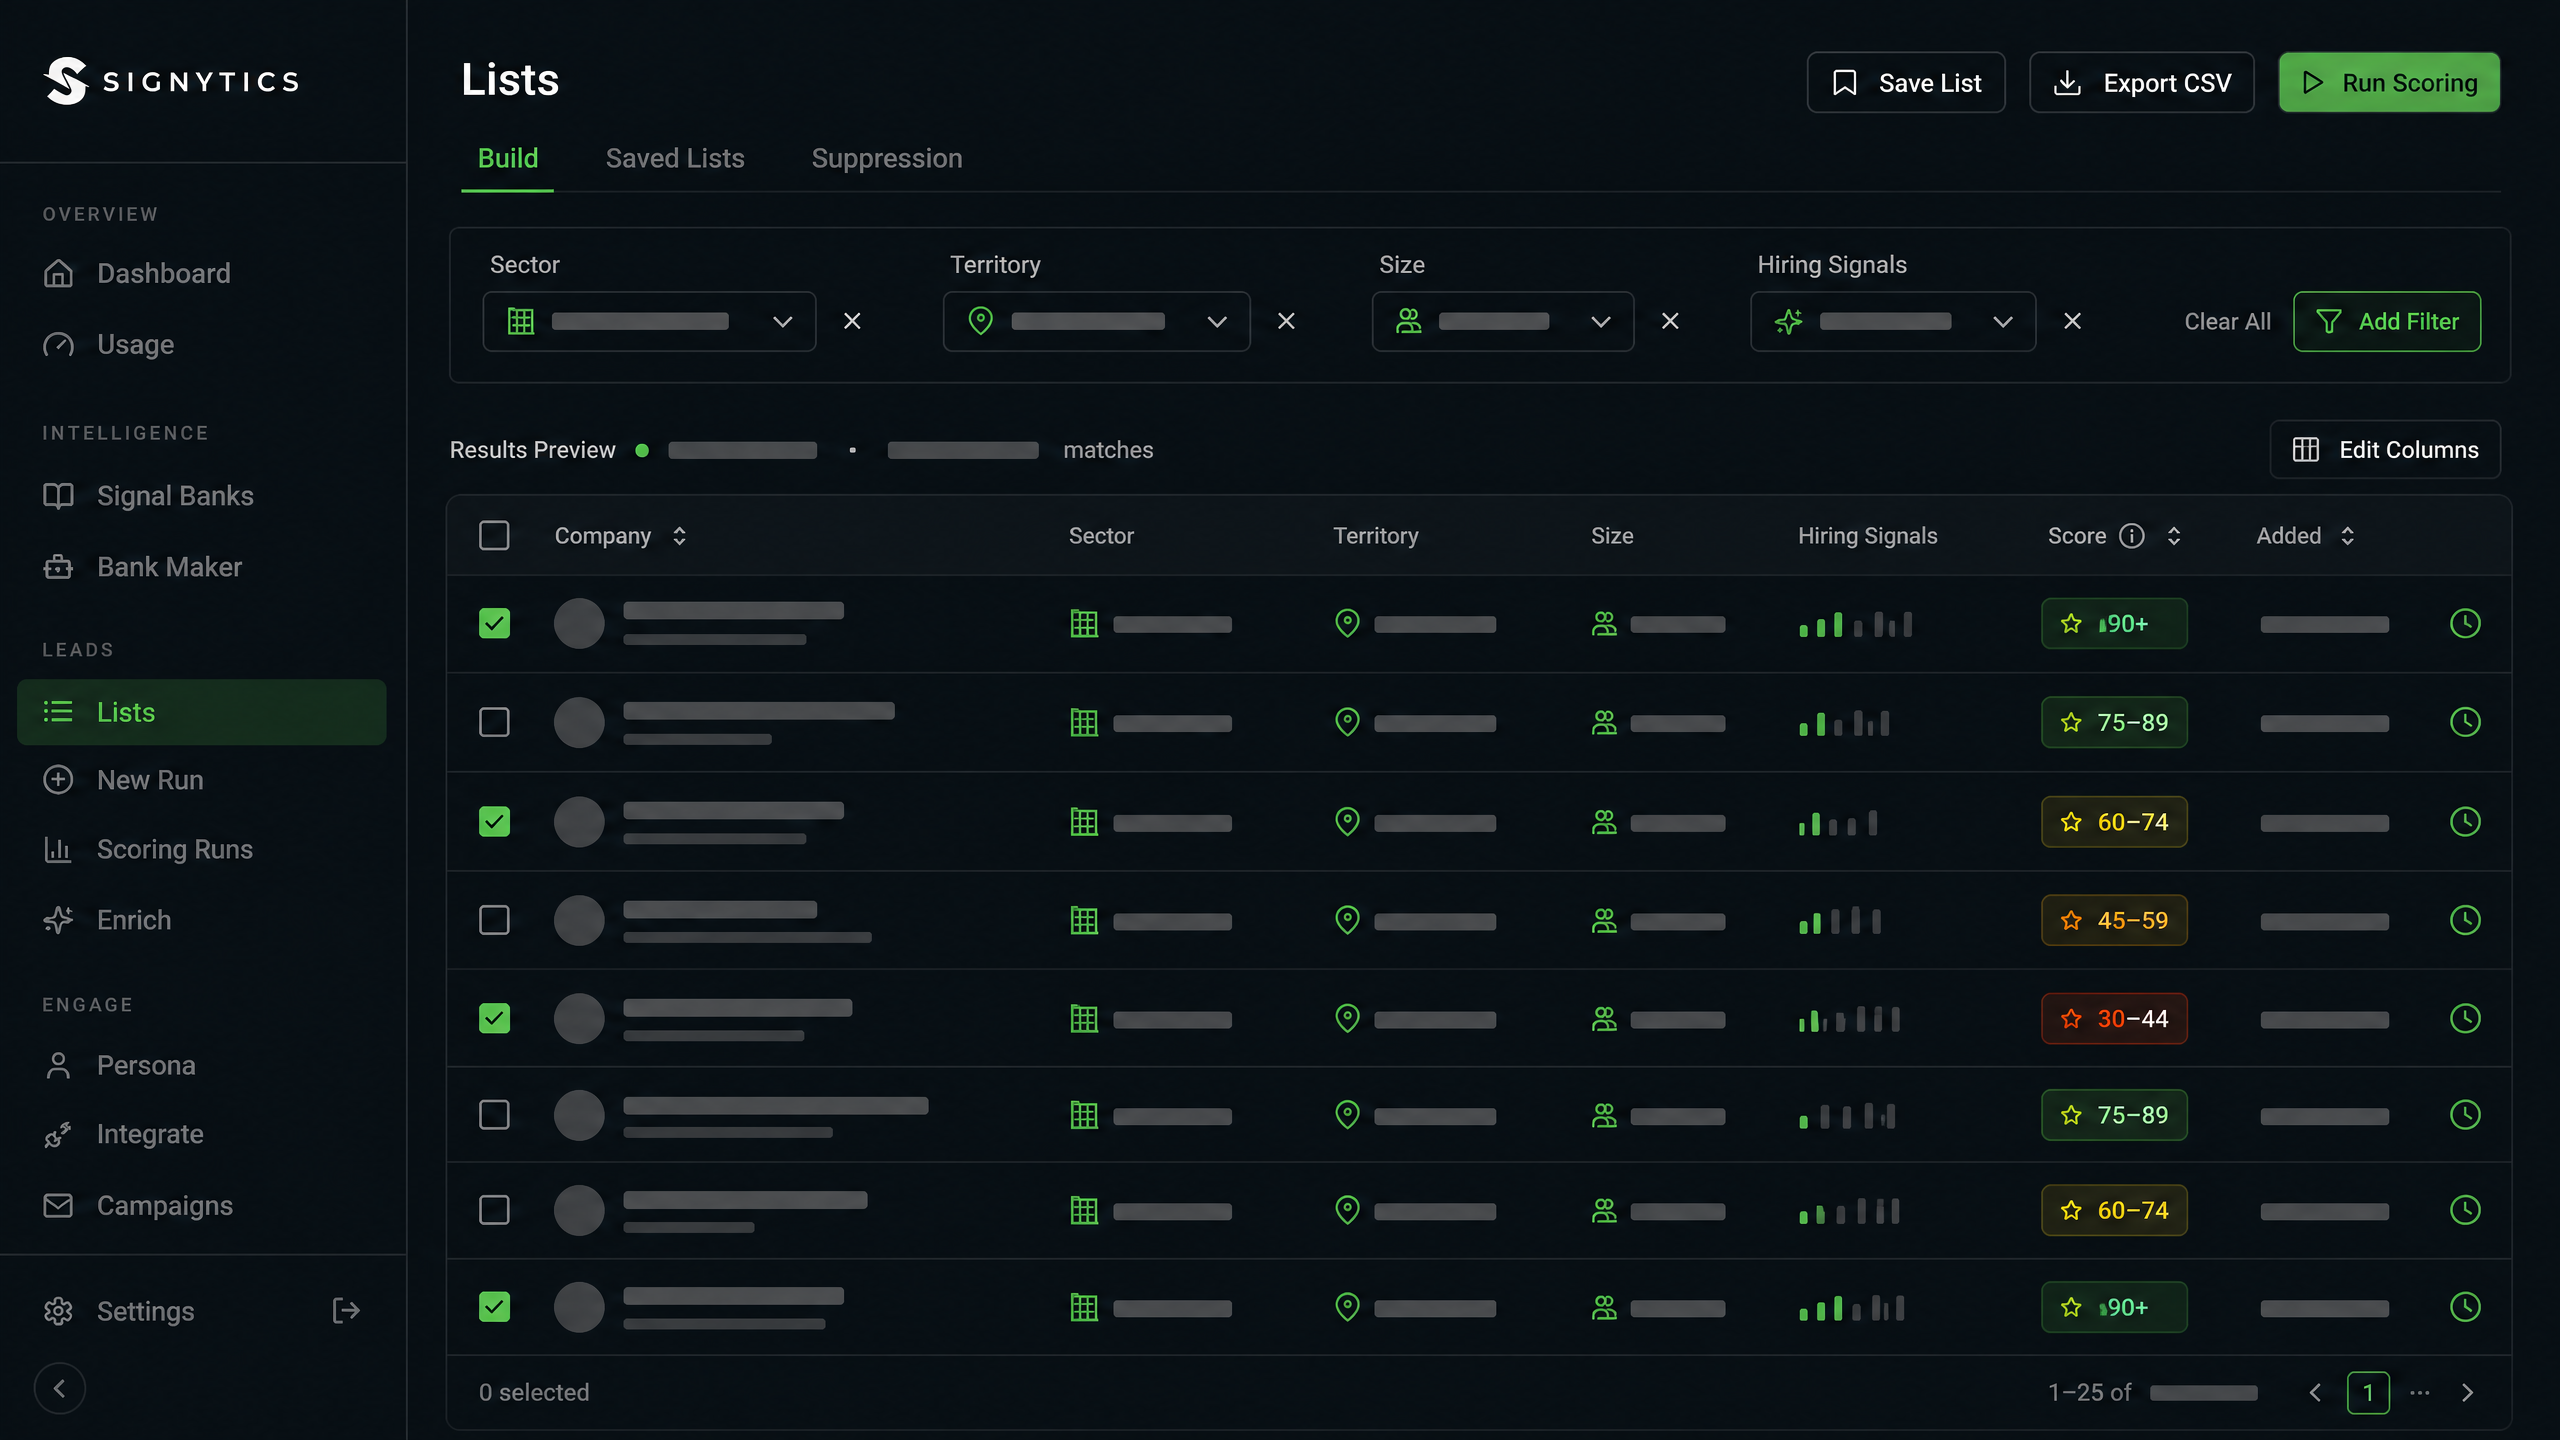
Task: Switch to the Saved Lists tab
Action: (675, 158)
